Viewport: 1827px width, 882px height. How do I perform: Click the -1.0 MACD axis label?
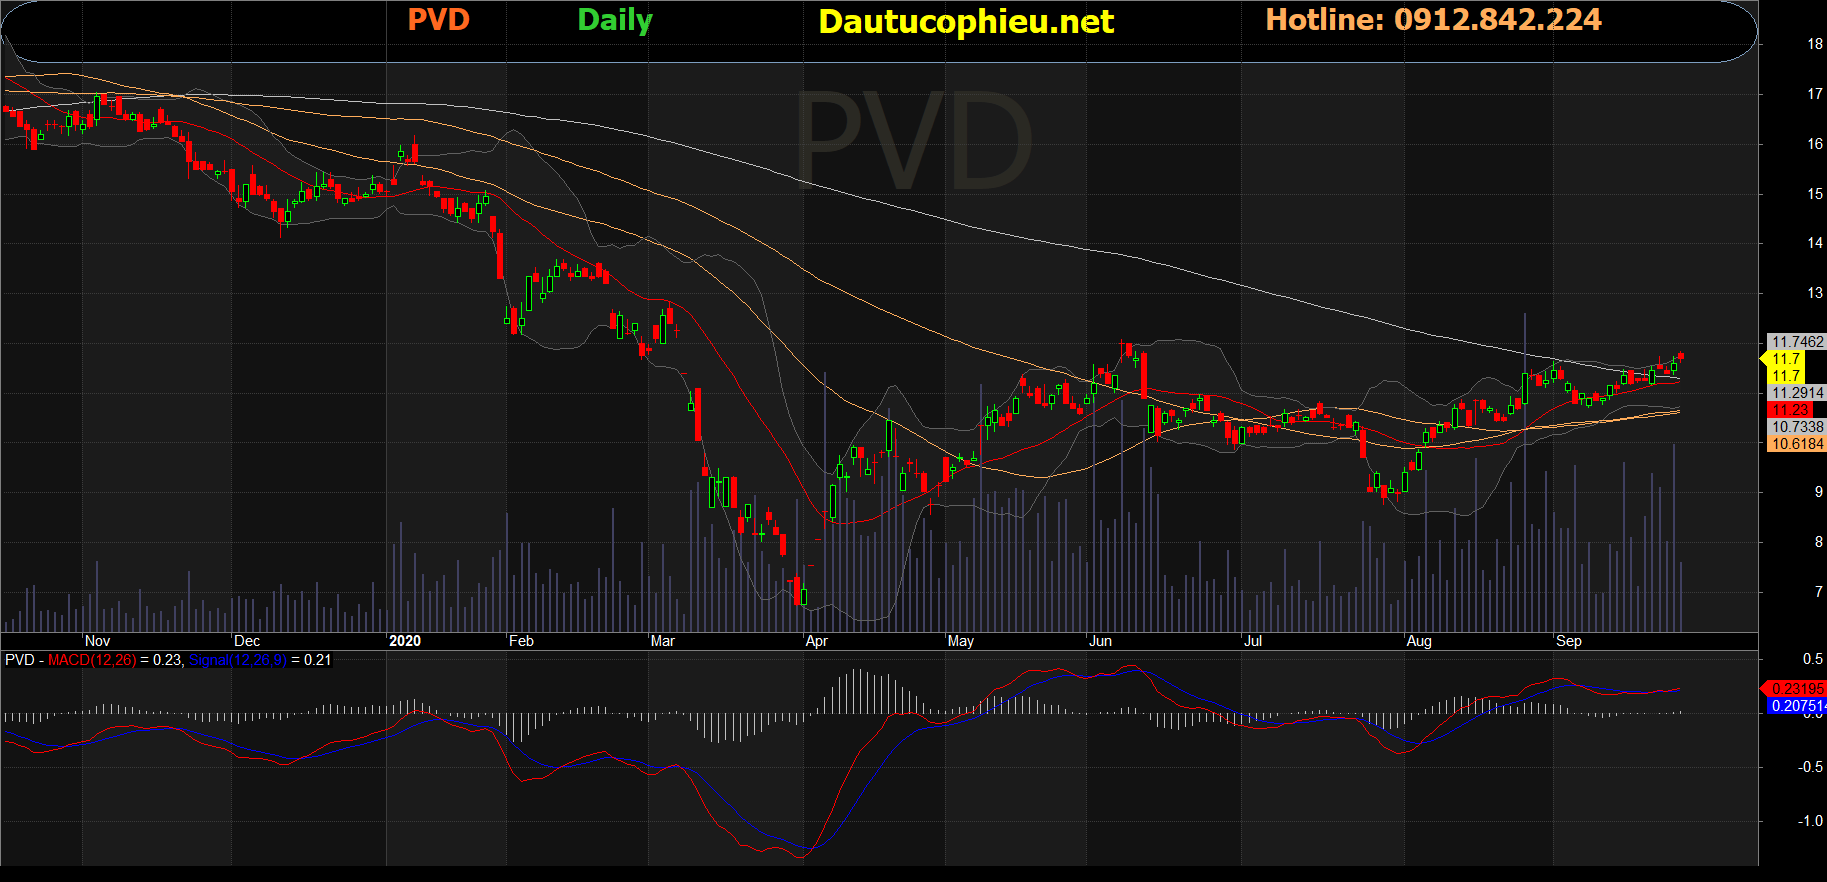(x=1810, y=821)
